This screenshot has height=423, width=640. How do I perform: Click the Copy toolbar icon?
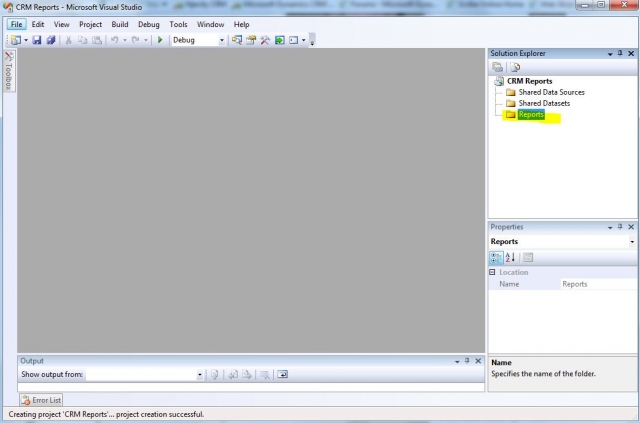(83, 40)
